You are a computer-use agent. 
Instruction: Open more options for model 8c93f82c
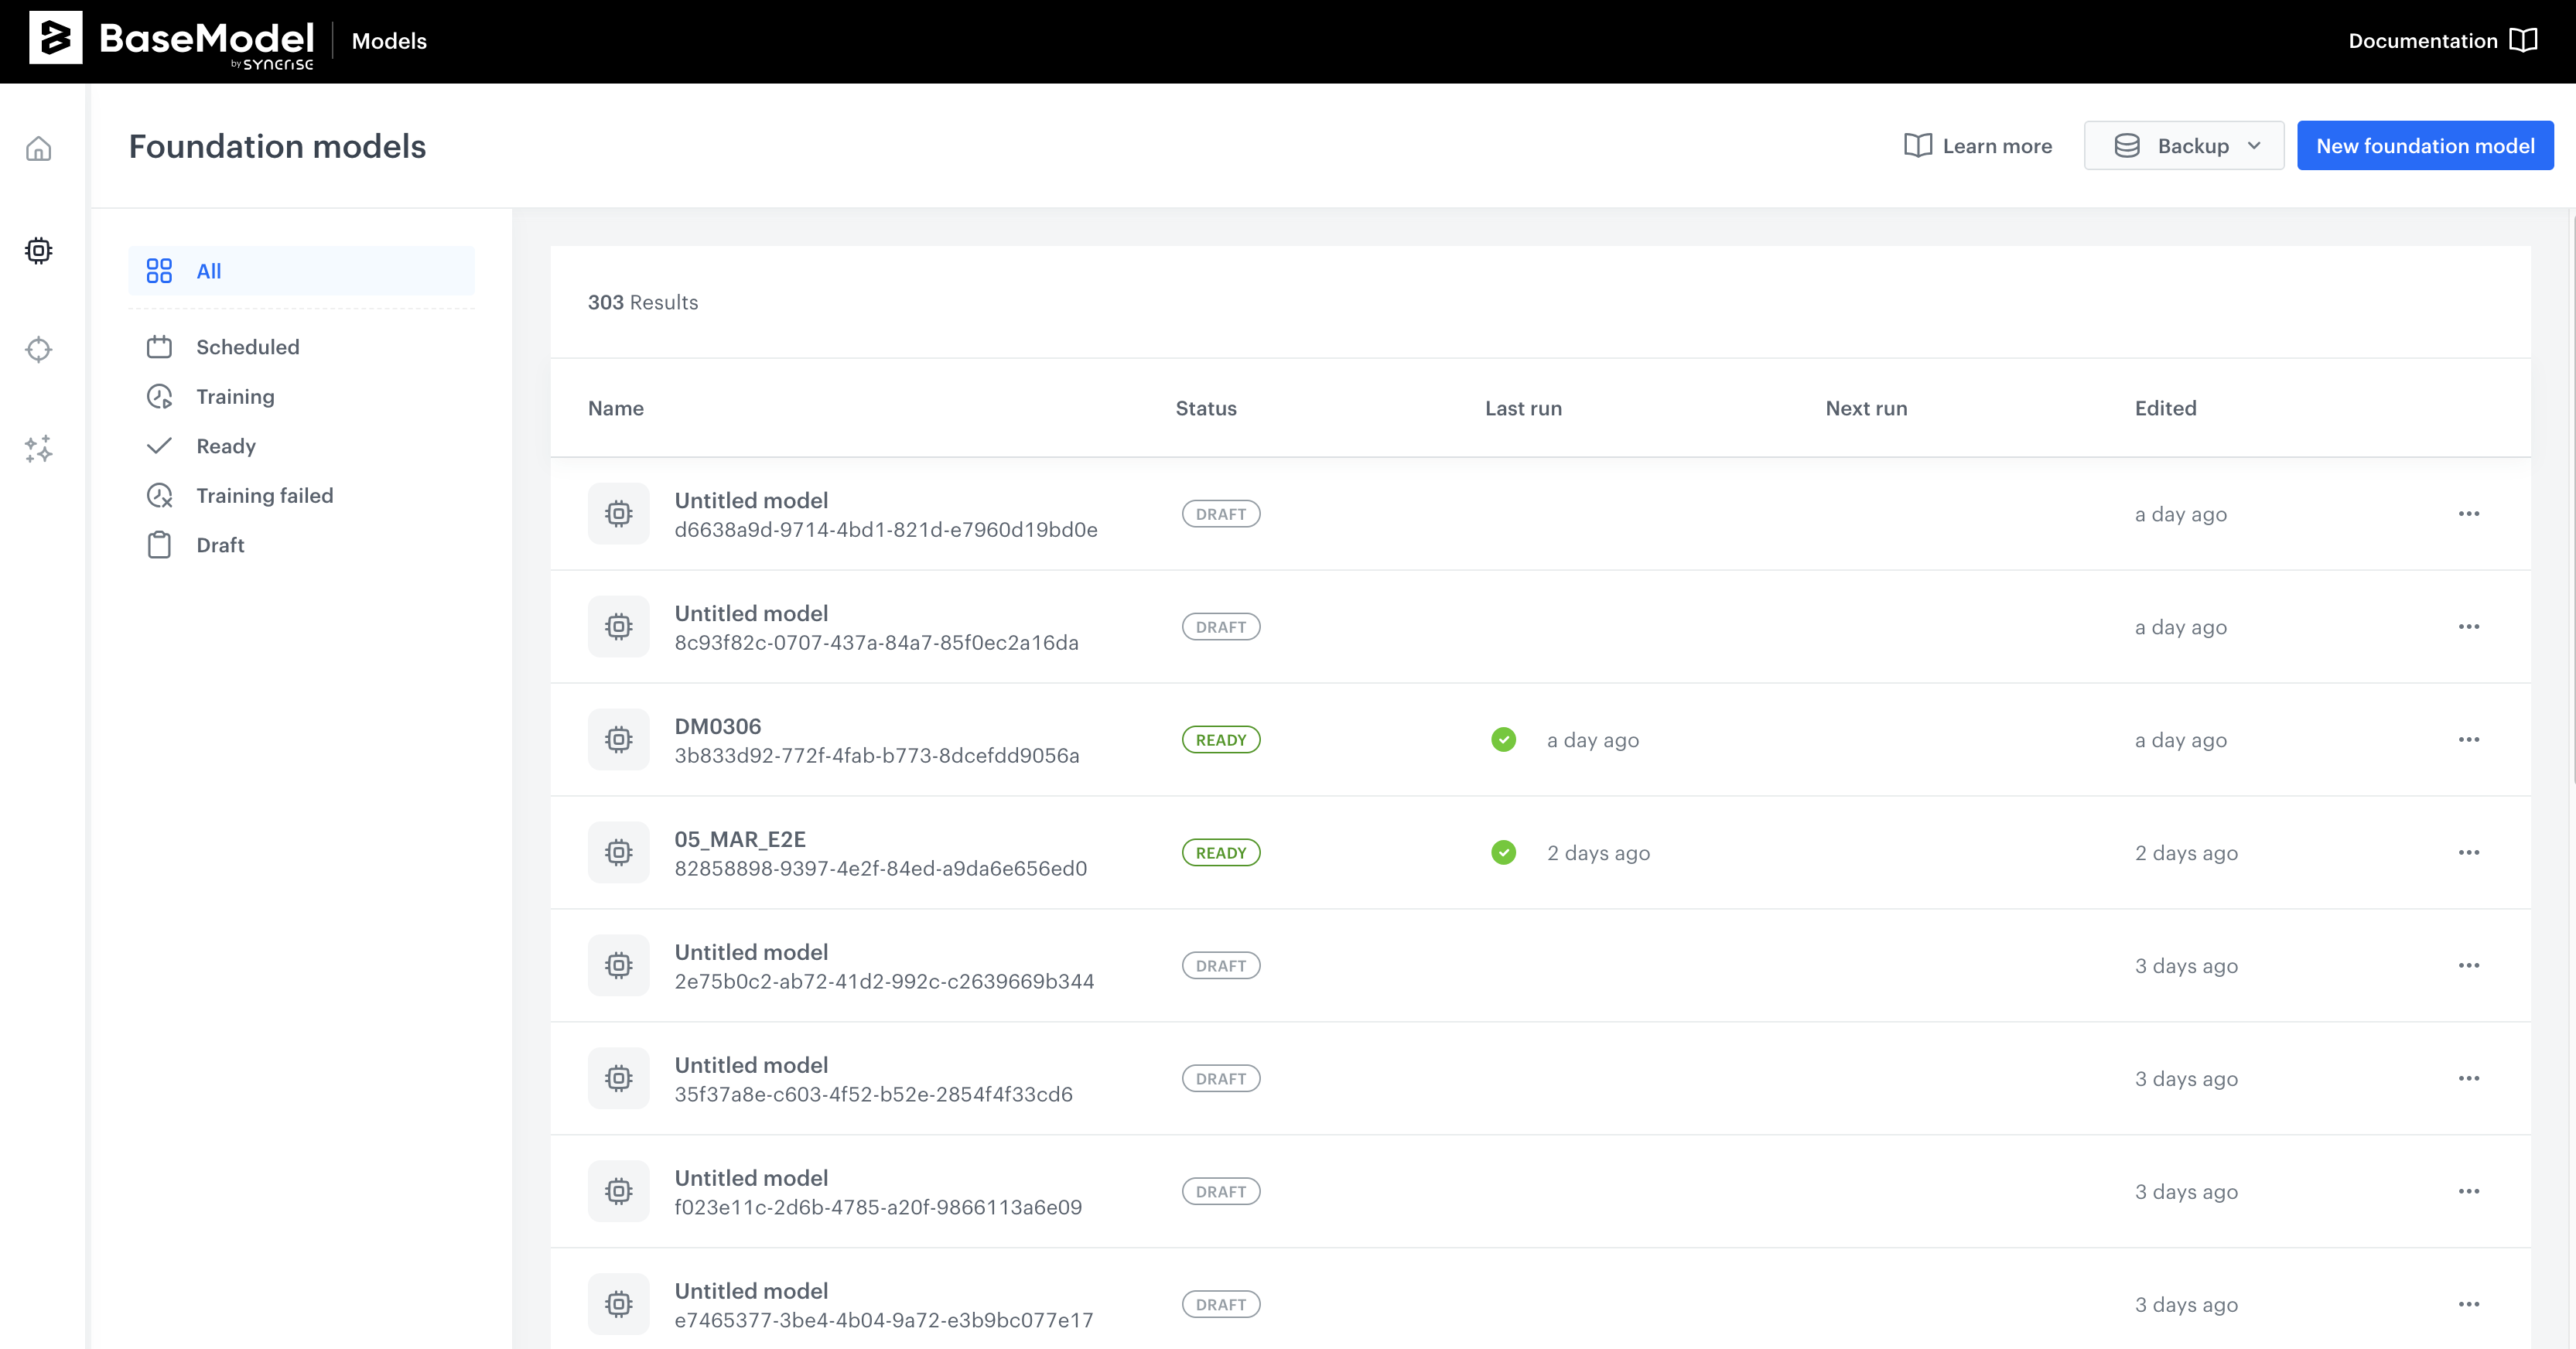[2468, 627]
